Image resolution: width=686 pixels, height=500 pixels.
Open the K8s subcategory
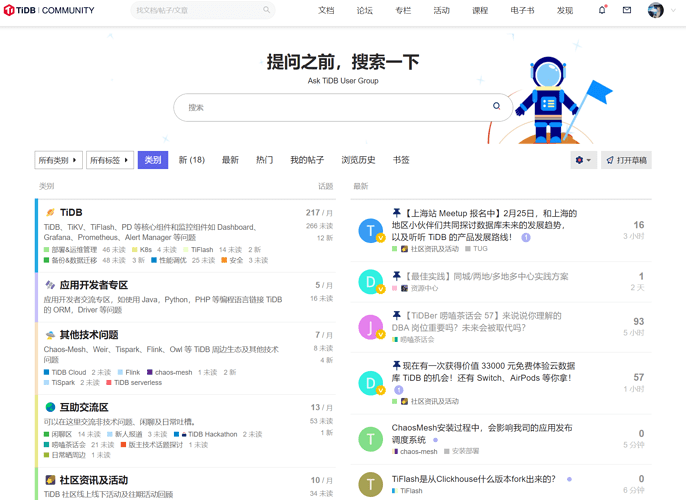(146, 249)
